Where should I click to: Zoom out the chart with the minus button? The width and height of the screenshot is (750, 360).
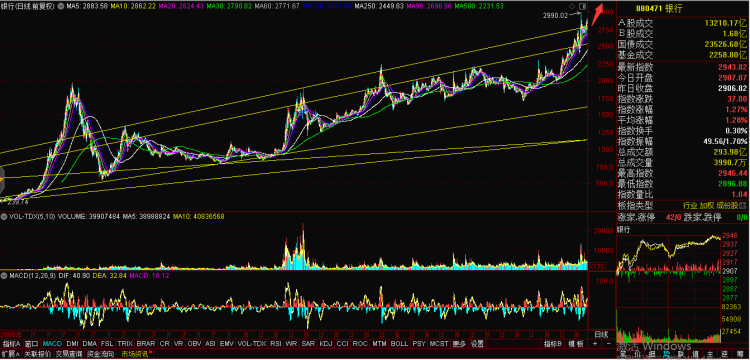tap(608, 344)
